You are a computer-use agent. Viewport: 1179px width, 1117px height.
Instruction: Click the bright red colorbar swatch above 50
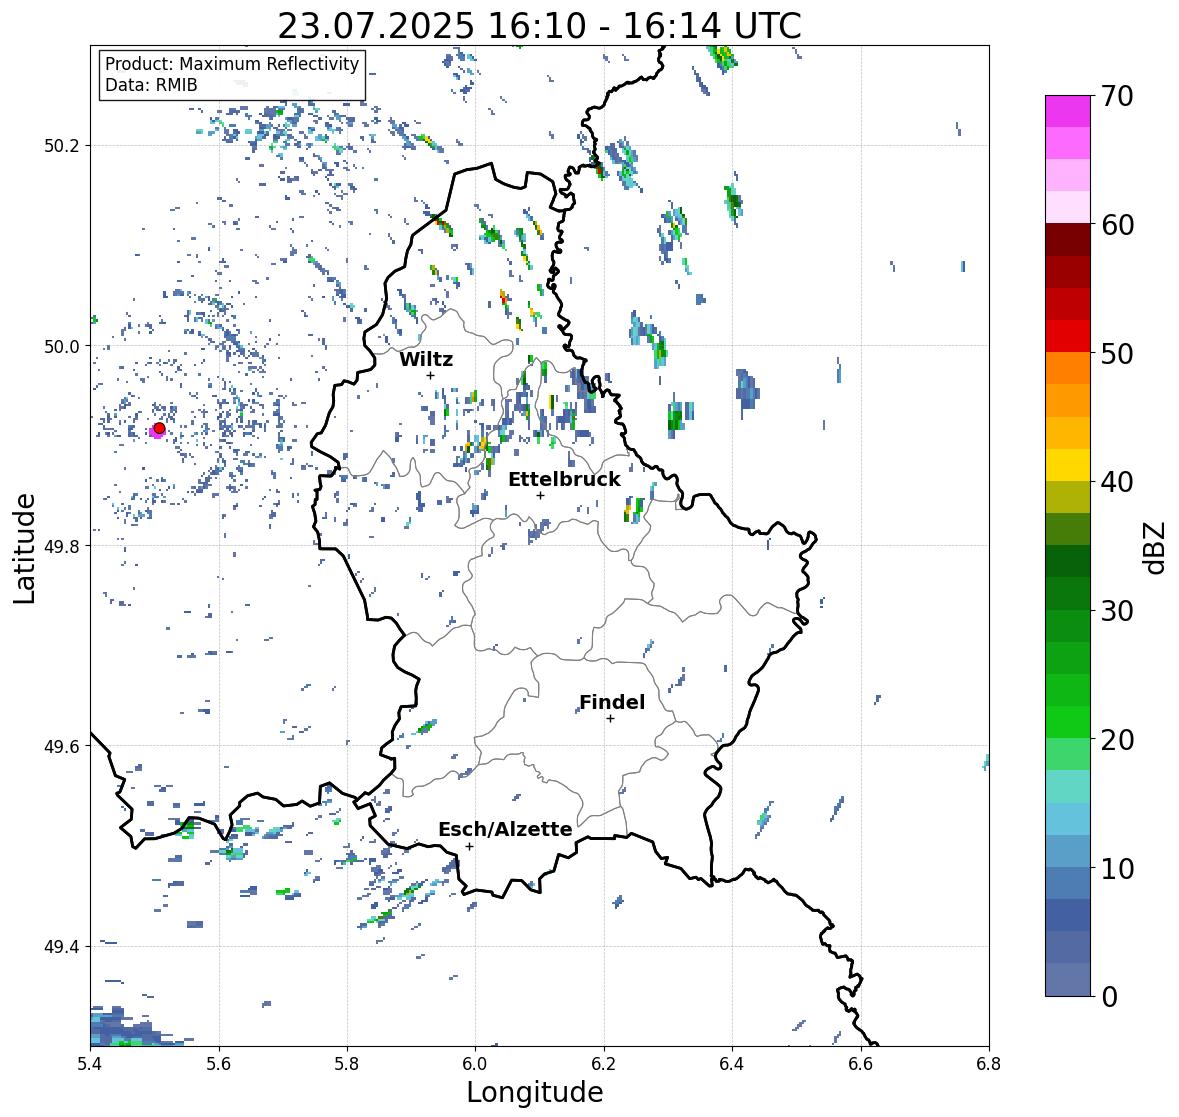(1068, 336)
